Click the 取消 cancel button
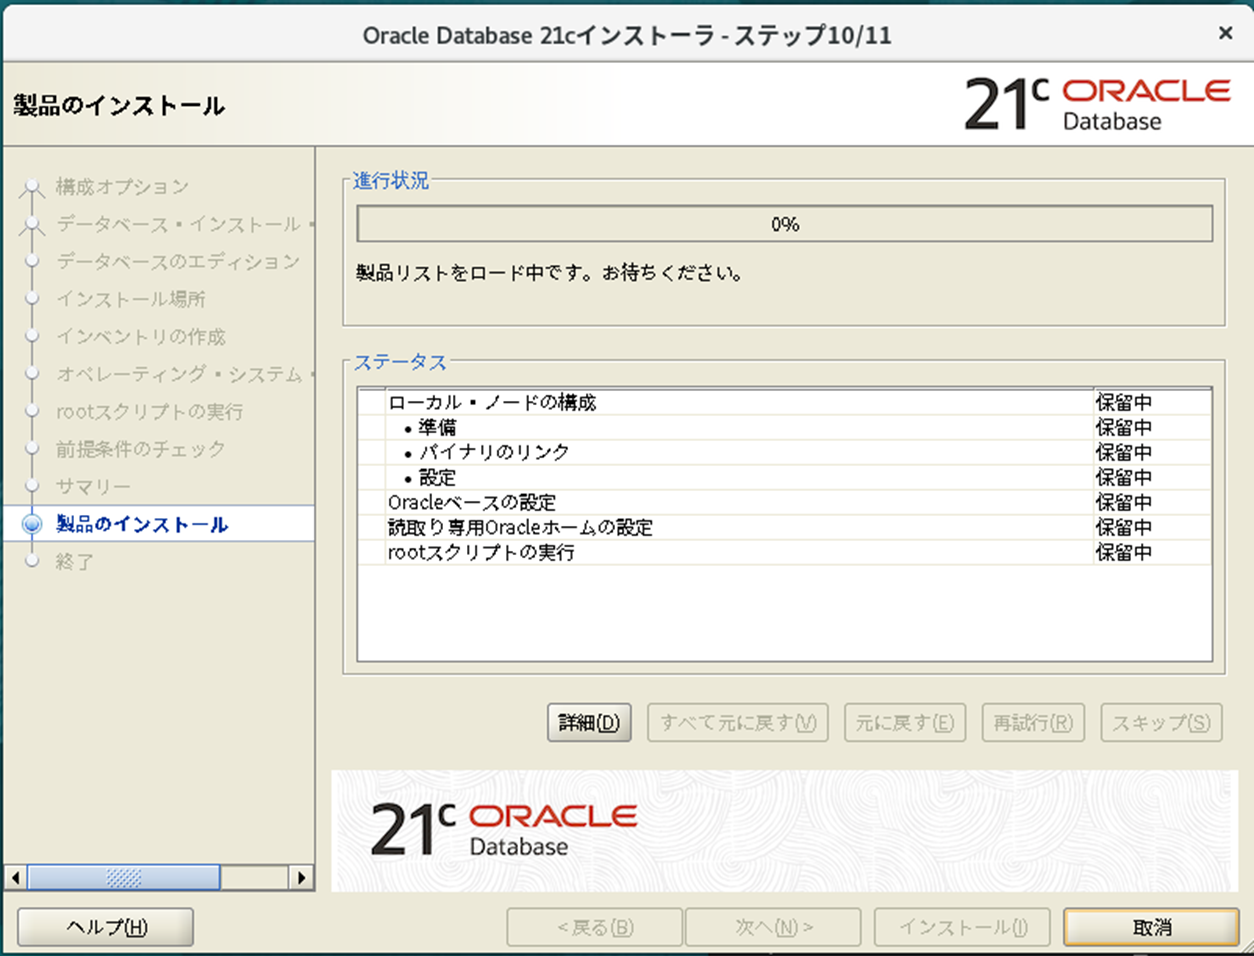Viewport: 1254px width, 956px height. [x=1151, y=927]
